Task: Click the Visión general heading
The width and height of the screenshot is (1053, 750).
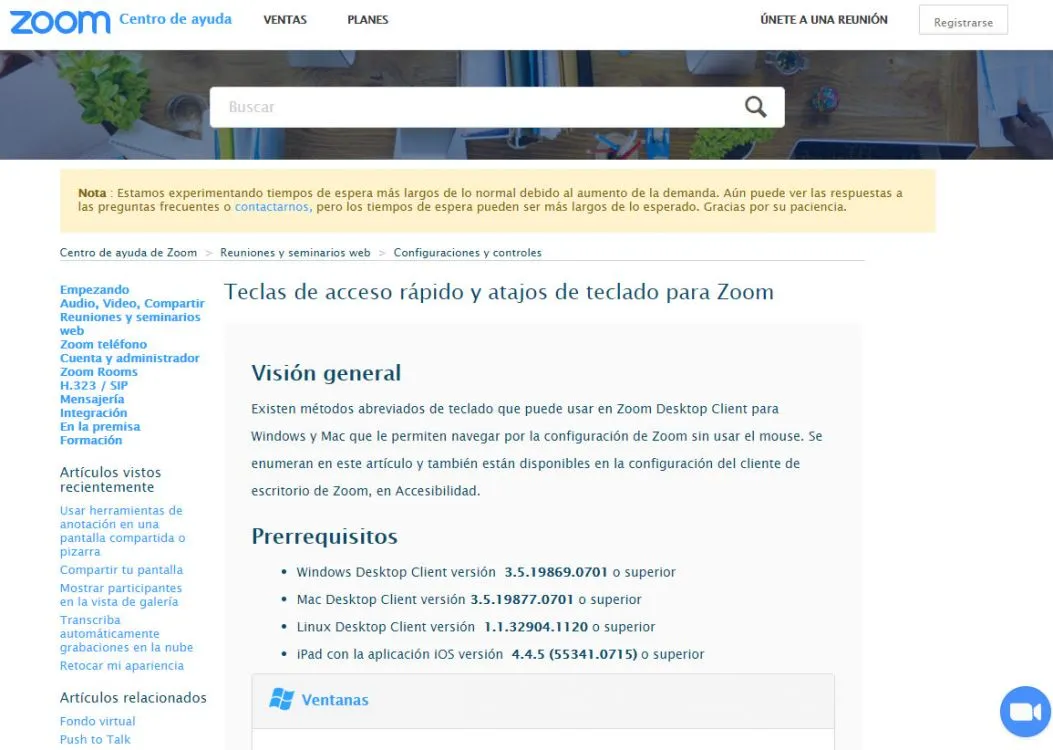Action: point(326,373)
